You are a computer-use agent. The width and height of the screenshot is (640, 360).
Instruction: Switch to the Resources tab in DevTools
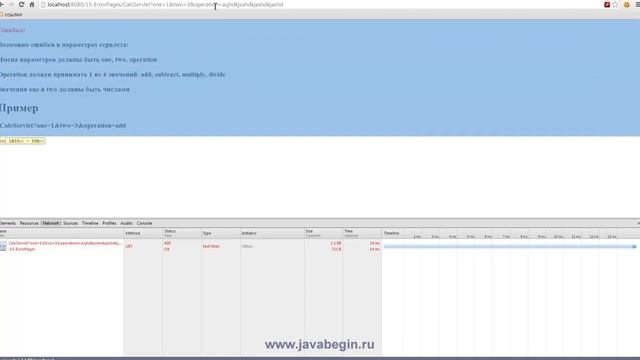coord(29,223)
